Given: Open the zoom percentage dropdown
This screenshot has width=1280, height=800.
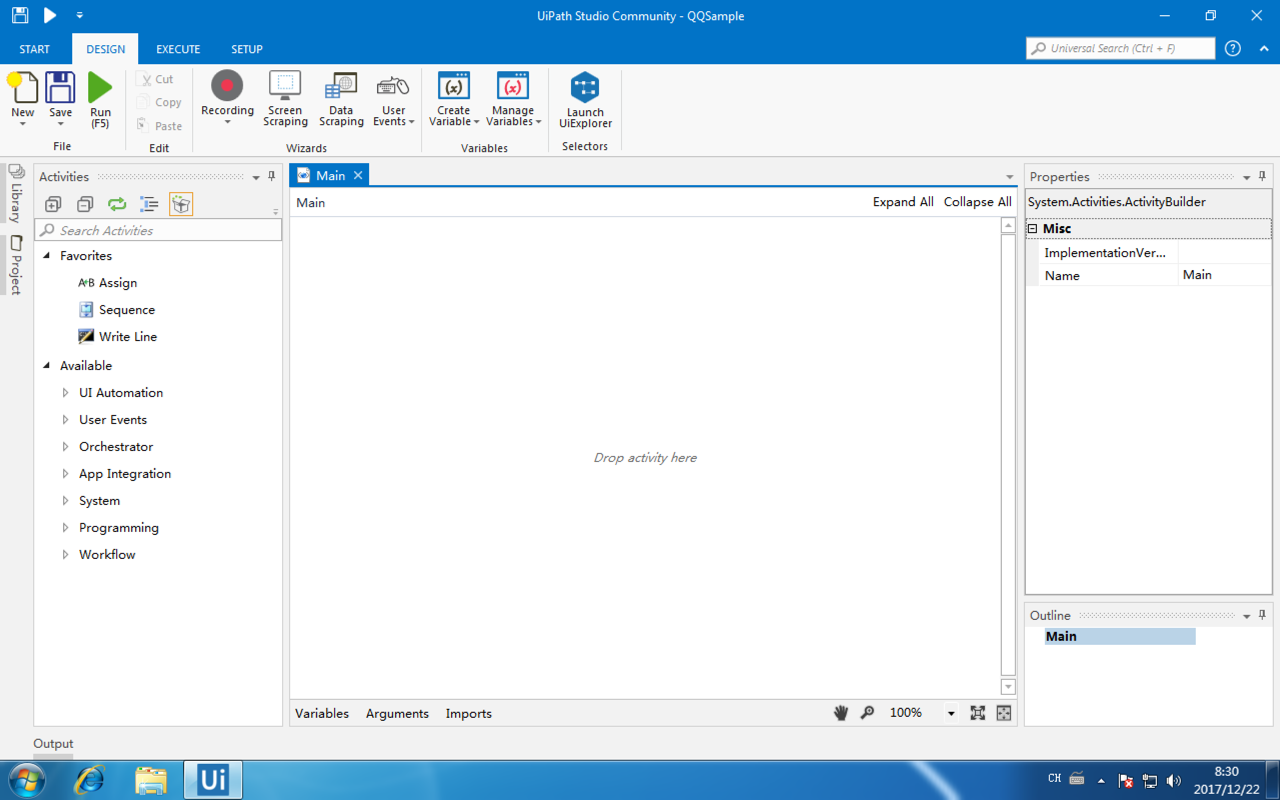Looking at the screenshot, I should tap(950, 714).
